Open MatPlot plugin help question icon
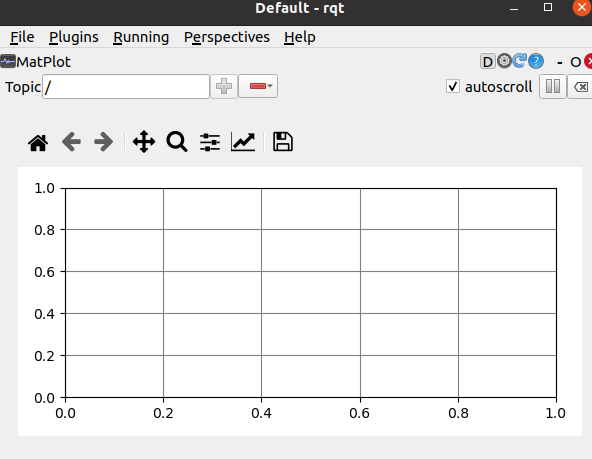This screenshot has width=592, height=459. tap(536, 61)
